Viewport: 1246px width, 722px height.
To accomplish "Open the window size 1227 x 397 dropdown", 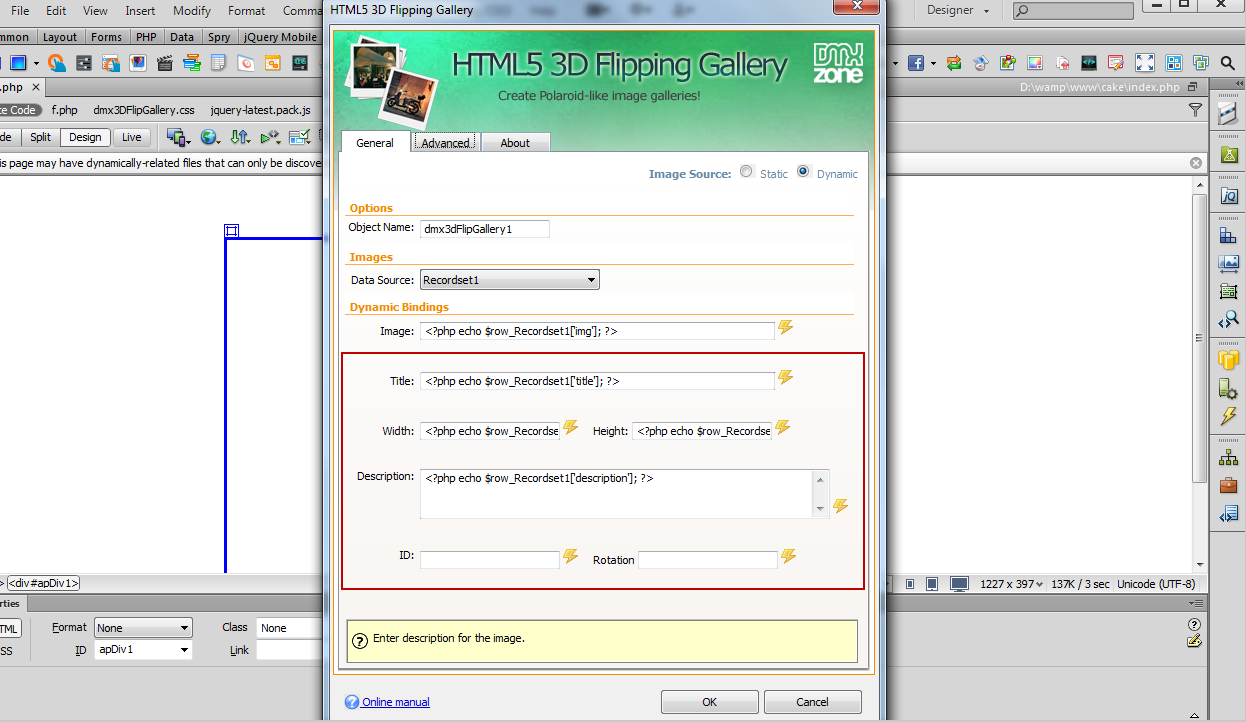I will click(1011, 584).
